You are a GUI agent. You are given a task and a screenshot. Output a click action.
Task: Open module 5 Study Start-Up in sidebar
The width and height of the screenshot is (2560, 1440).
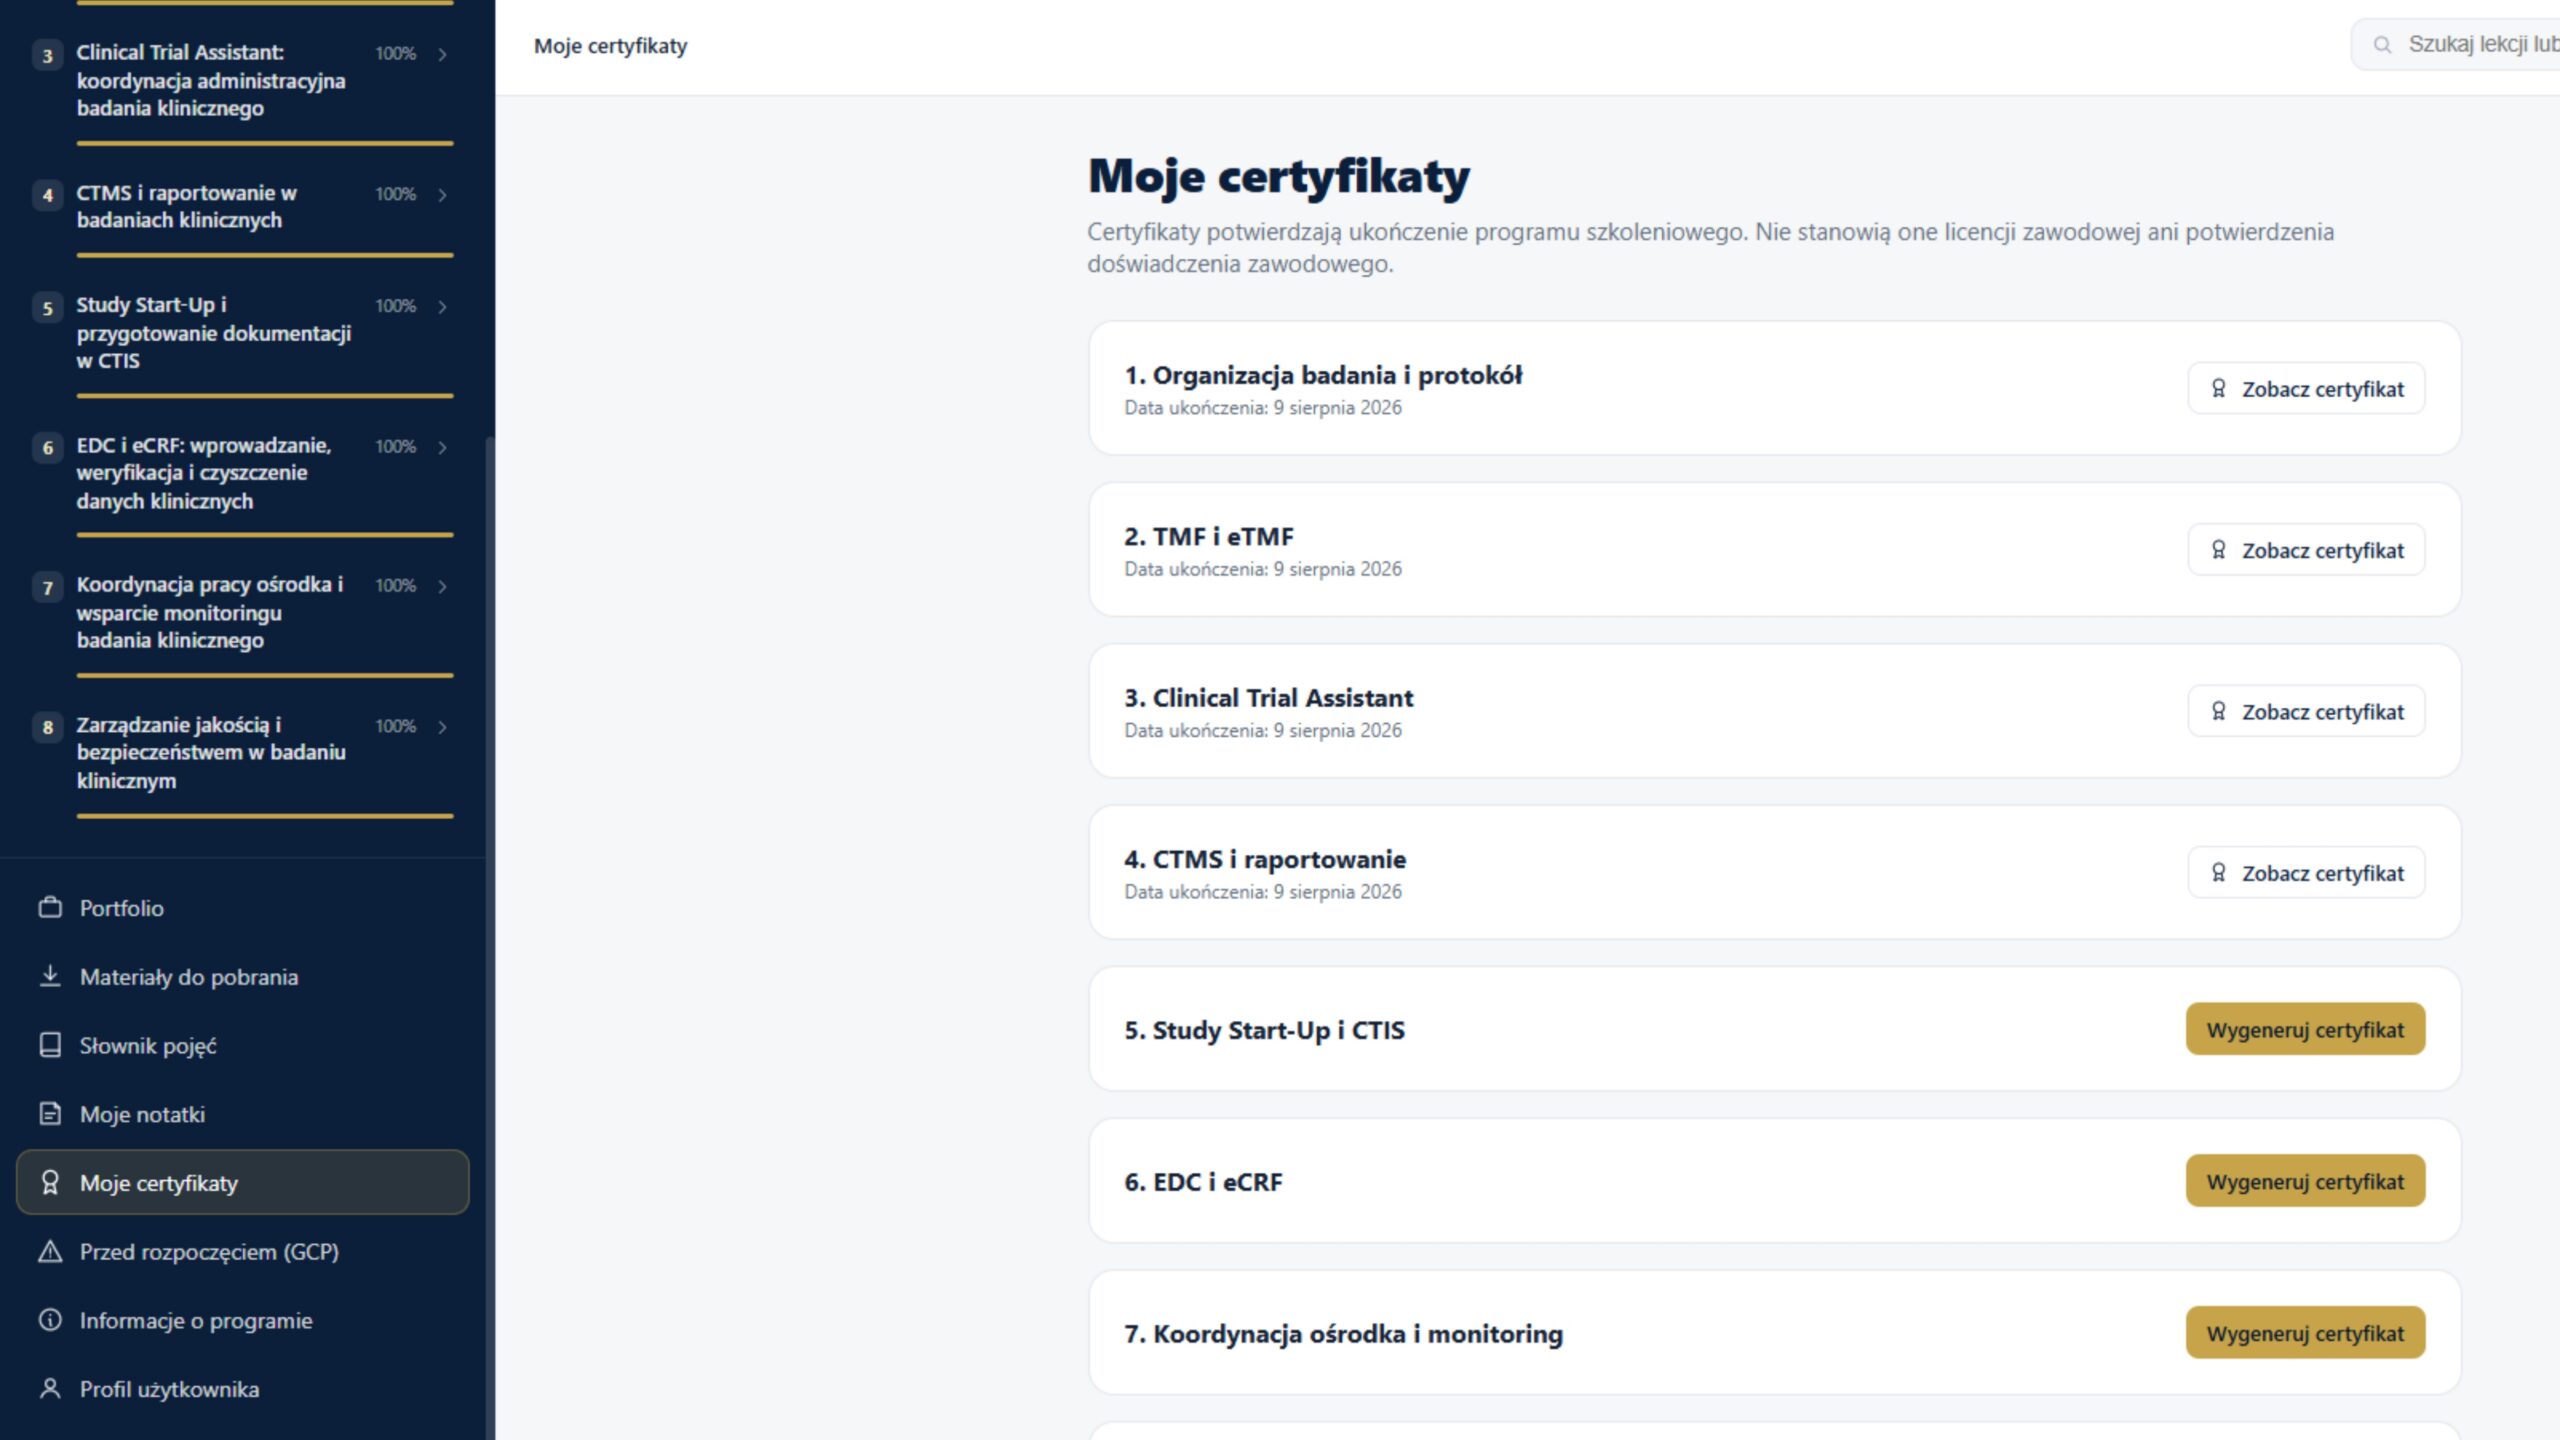(x=242, y=333)
